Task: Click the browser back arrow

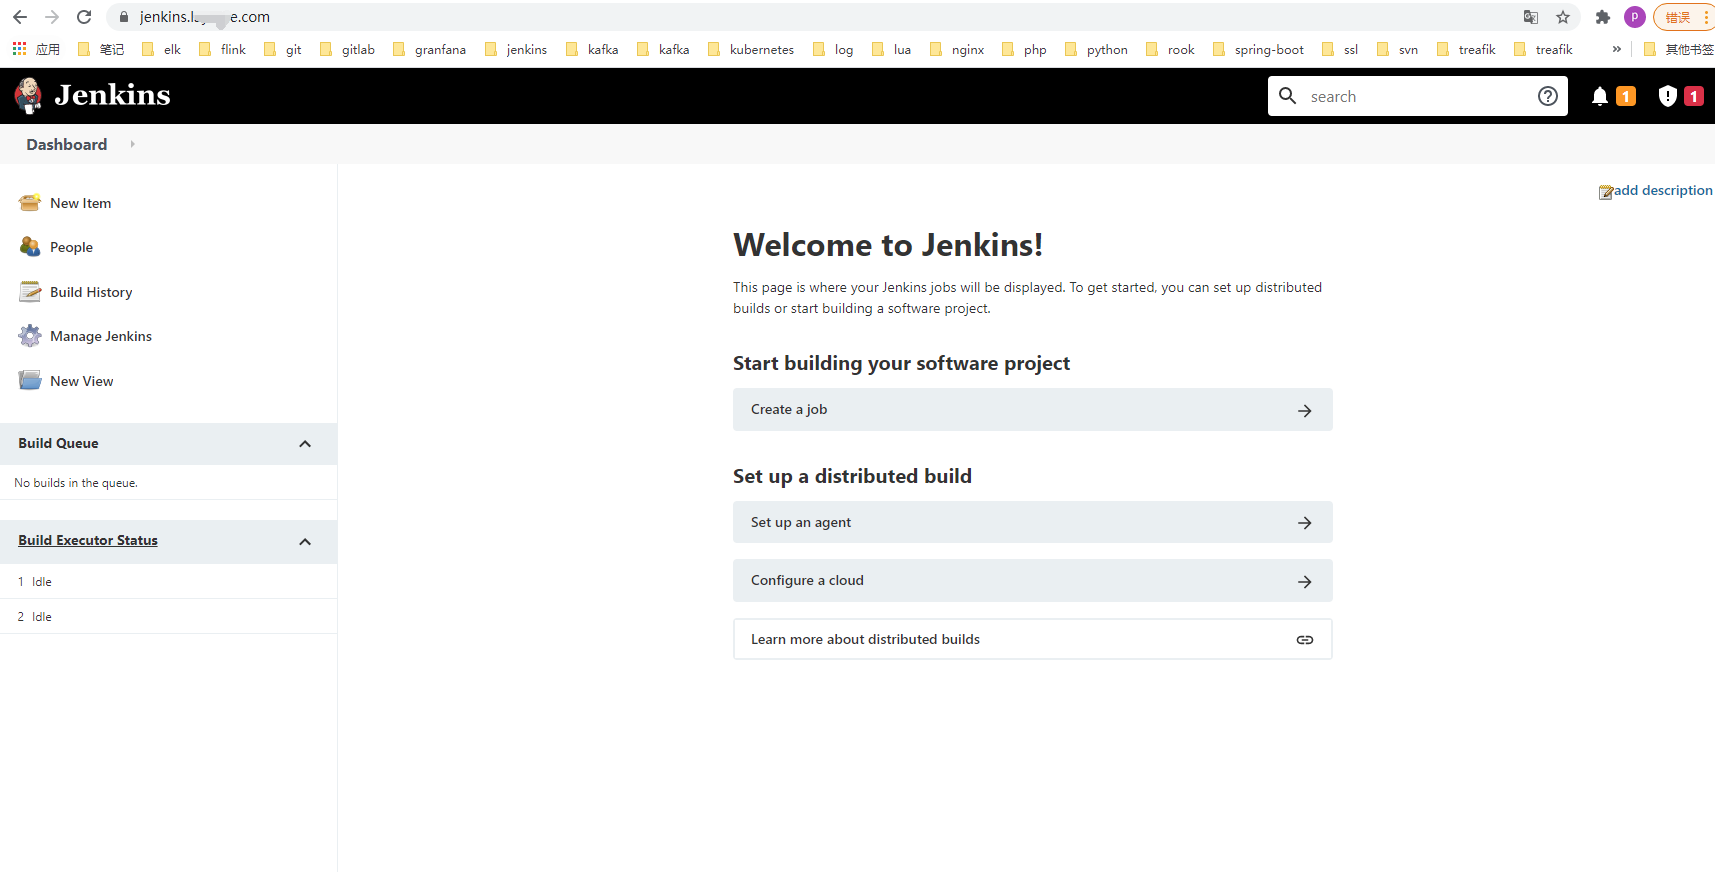Action: [20, 17]
